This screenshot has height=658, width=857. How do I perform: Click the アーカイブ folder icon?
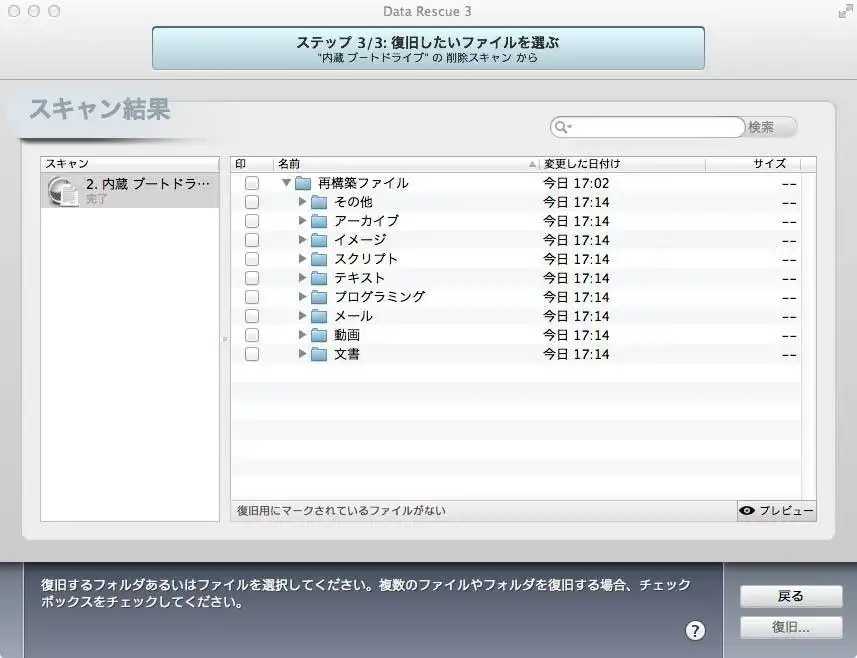click(x=319, y=221)
